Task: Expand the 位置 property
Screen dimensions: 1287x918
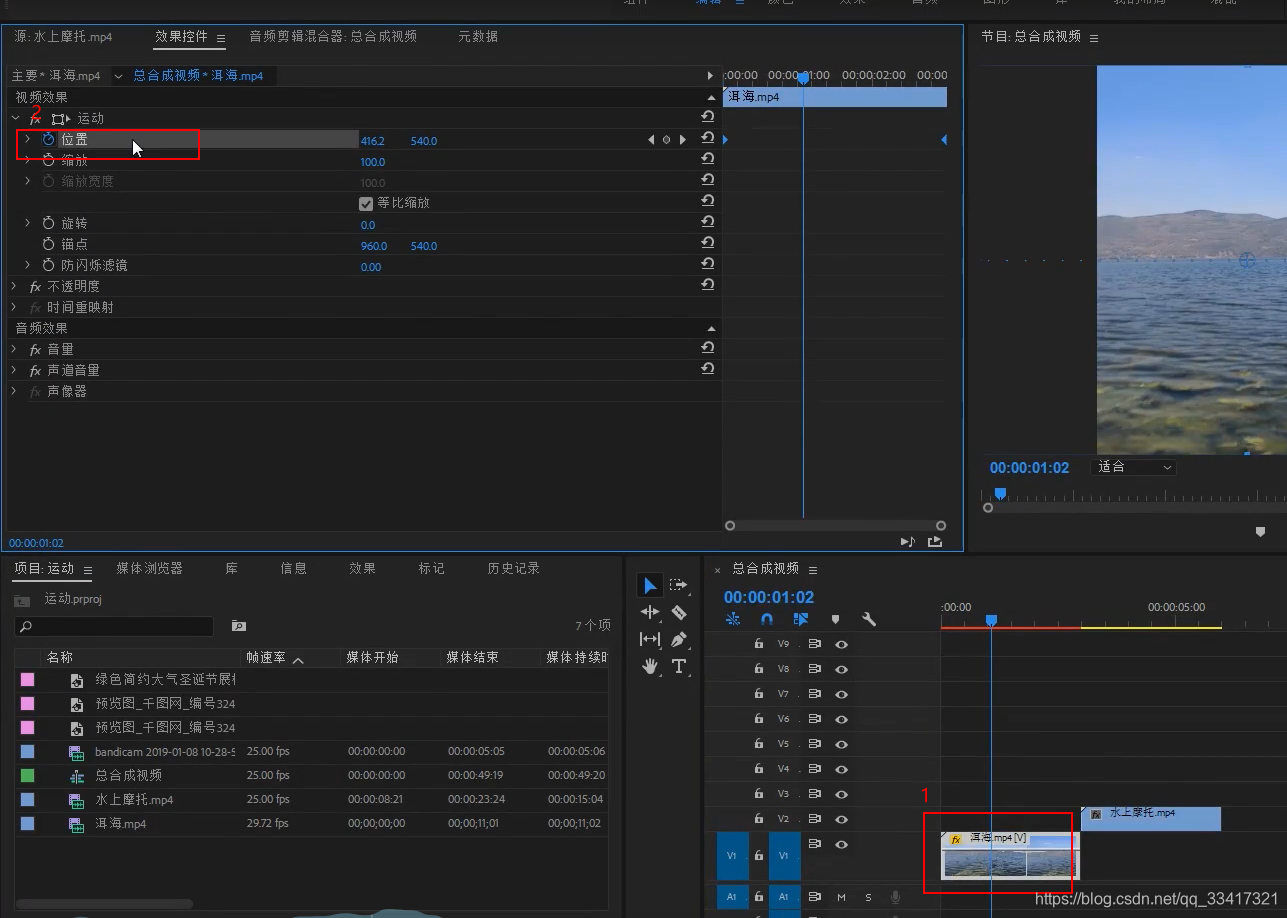Action: click(x=27, y=139)
